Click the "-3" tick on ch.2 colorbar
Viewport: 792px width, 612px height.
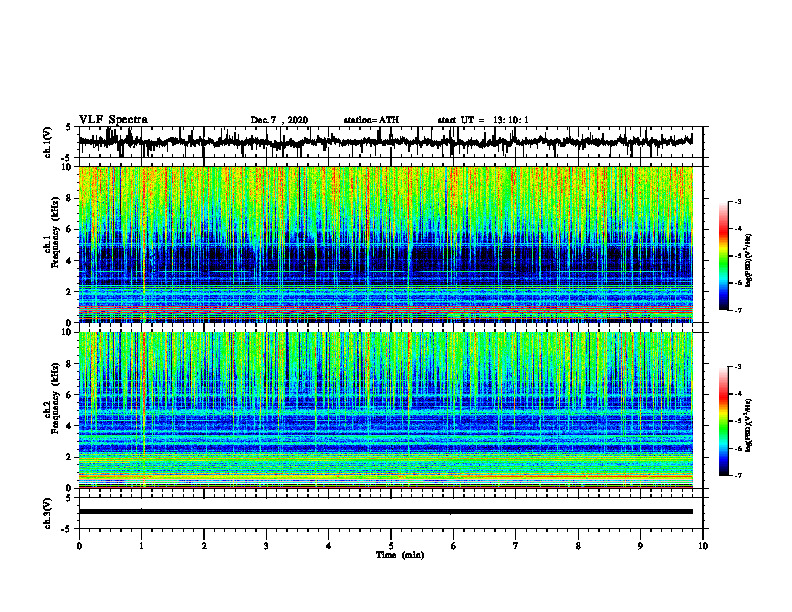738,367
